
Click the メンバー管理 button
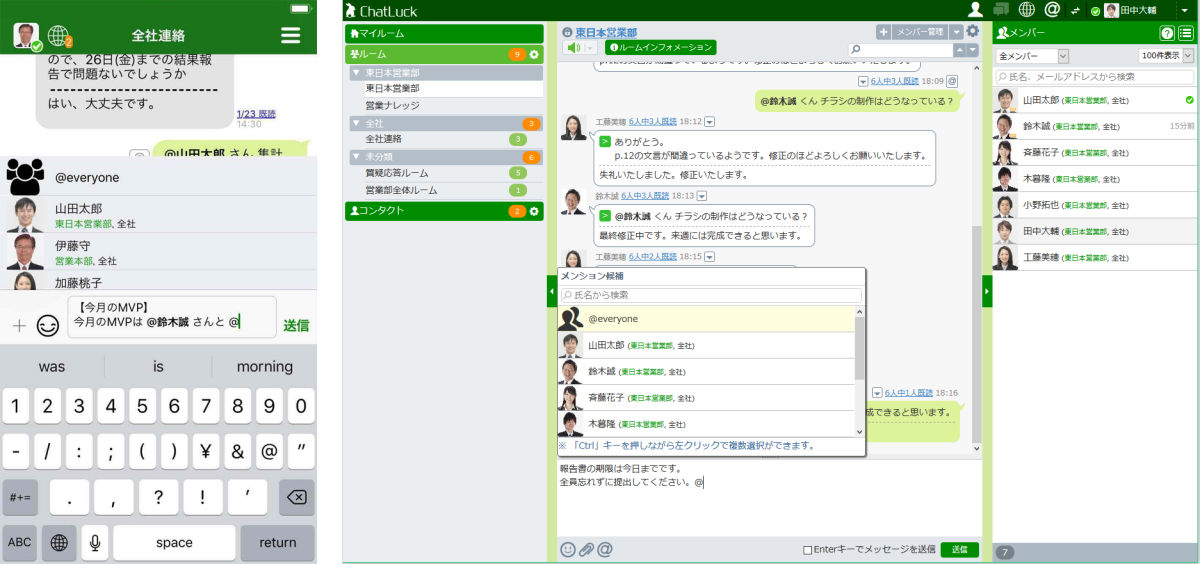(919, 32)
